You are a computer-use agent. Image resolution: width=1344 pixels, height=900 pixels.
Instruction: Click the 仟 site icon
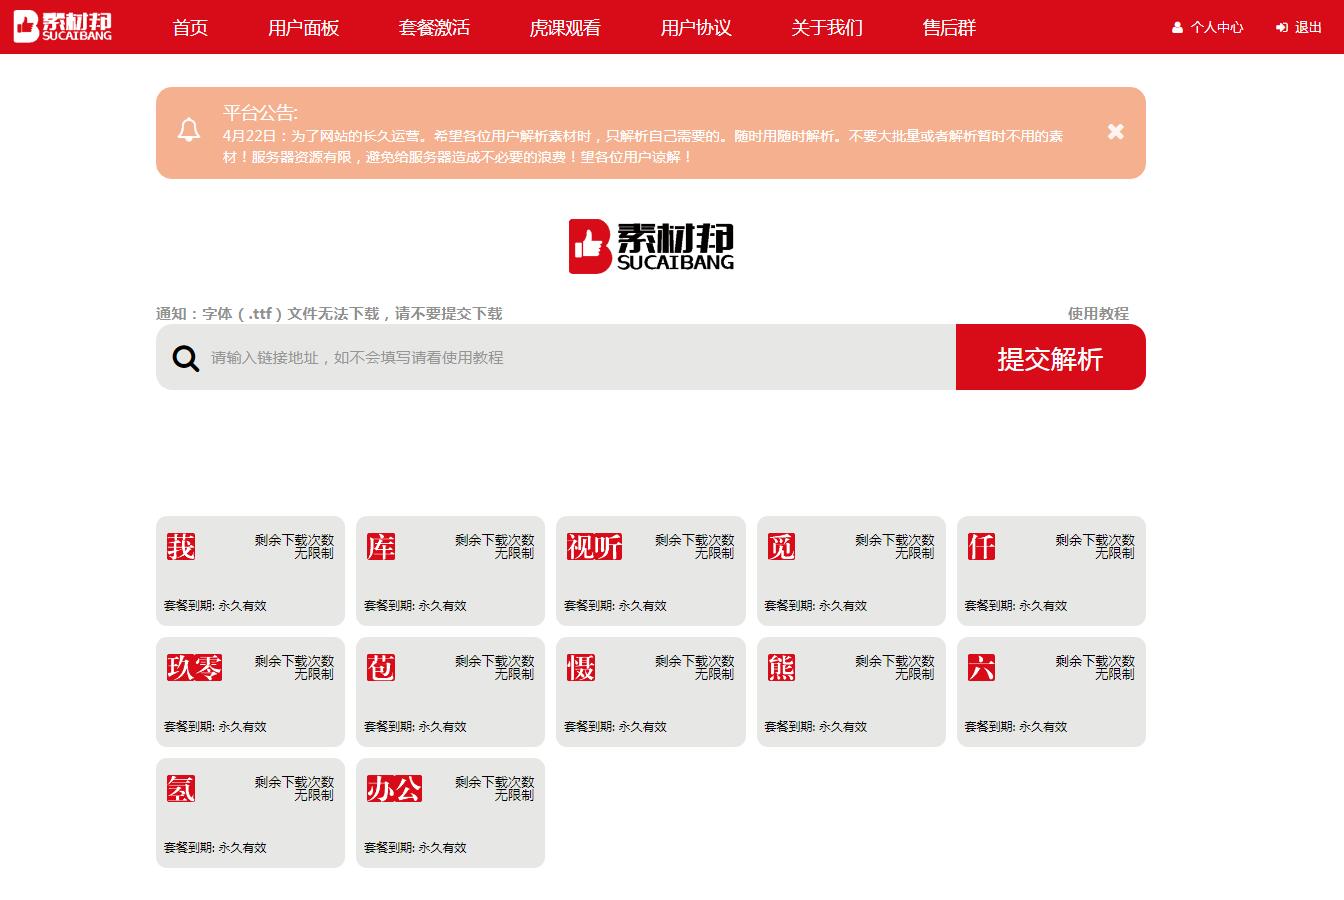tap(981, 546)
